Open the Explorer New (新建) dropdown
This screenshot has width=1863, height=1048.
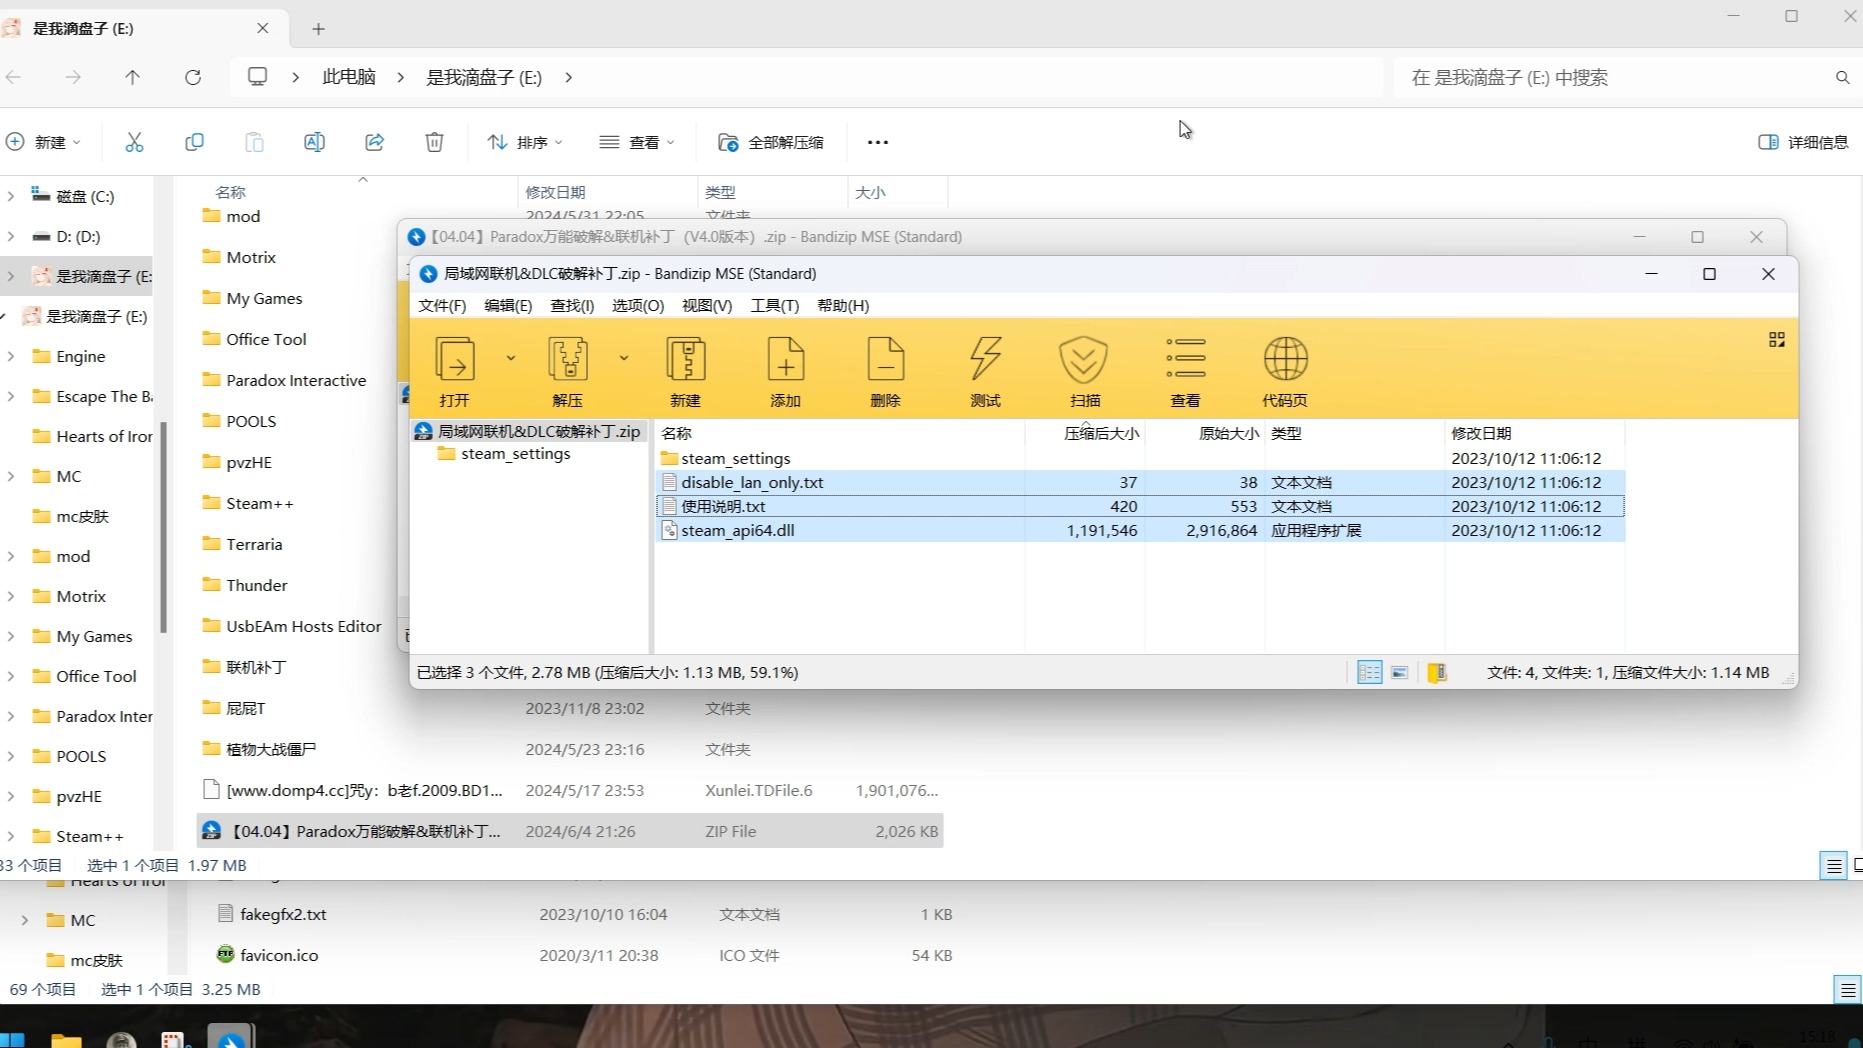(x=44, y=142)
